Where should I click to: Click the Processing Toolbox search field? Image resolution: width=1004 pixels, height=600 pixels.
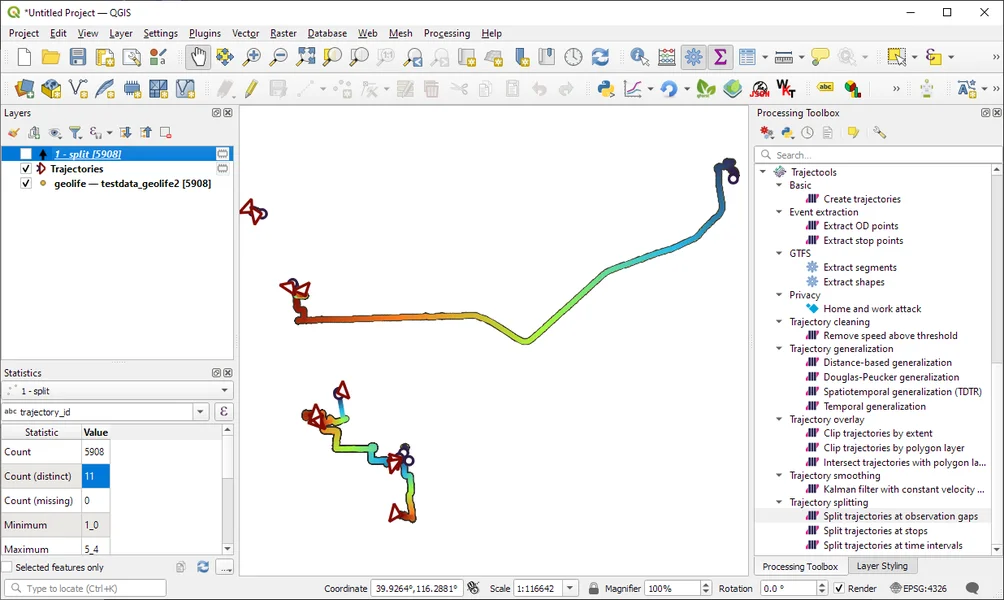click(878, 155)
